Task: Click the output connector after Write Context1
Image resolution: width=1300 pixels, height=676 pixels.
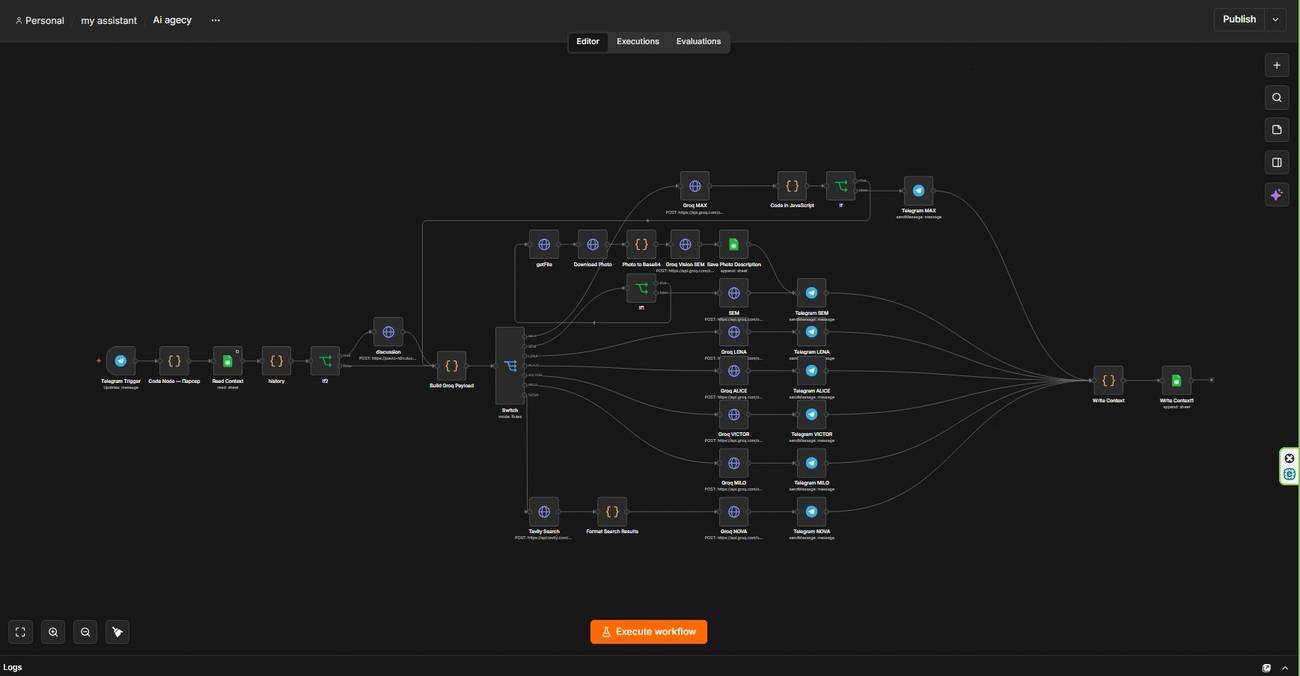Action: (1211, 380)
